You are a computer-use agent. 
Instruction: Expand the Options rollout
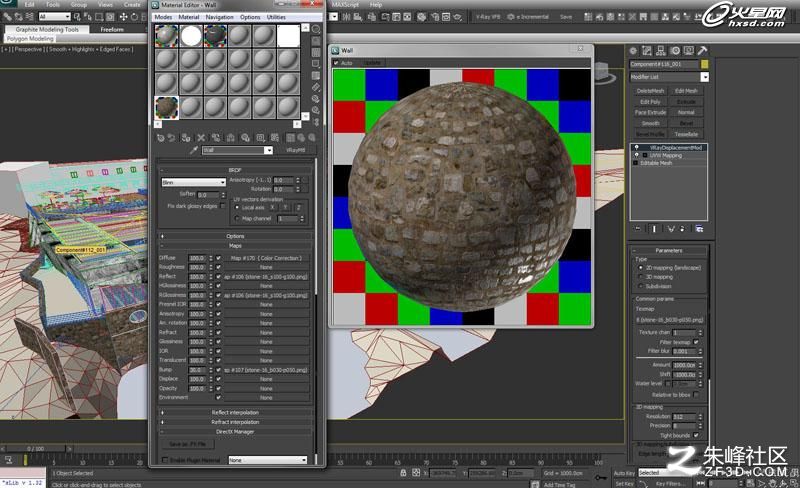pos(235,236)
